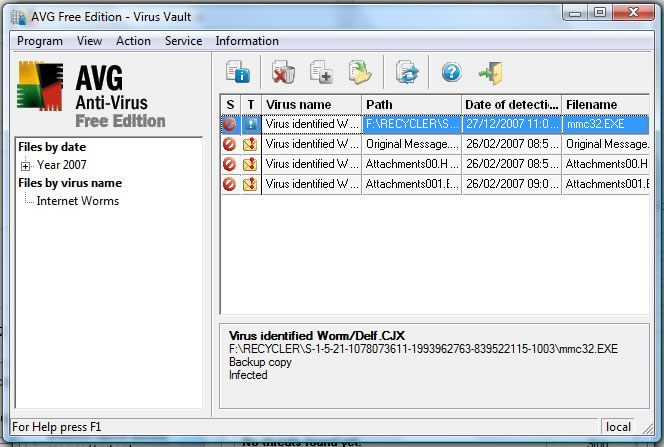This screenshot has height=447, width=664.
Task: Click the Original Message path cell
Action: 412,144
